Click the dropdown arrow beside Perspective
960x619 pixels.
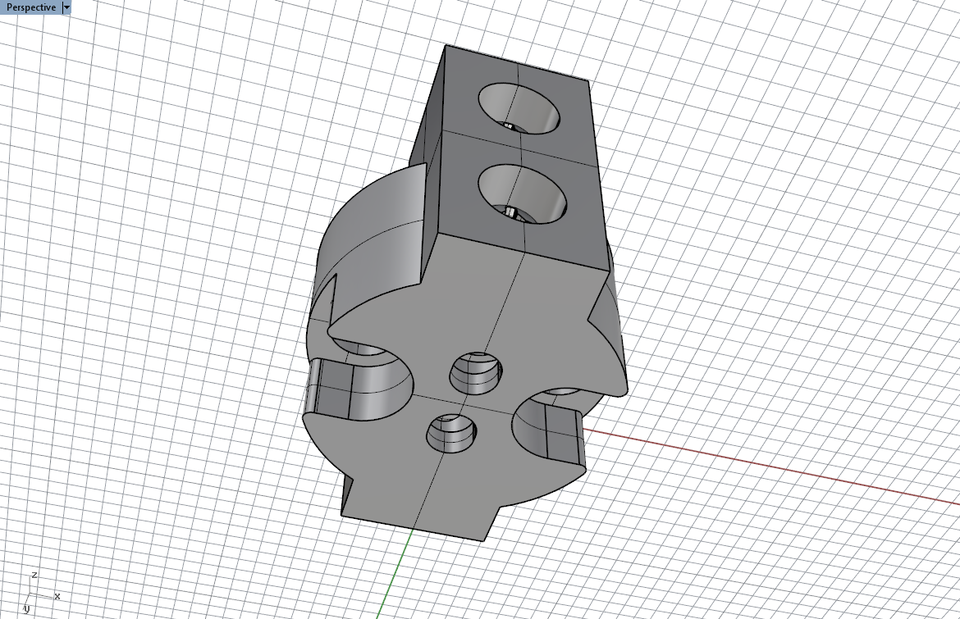pos(68,7)
